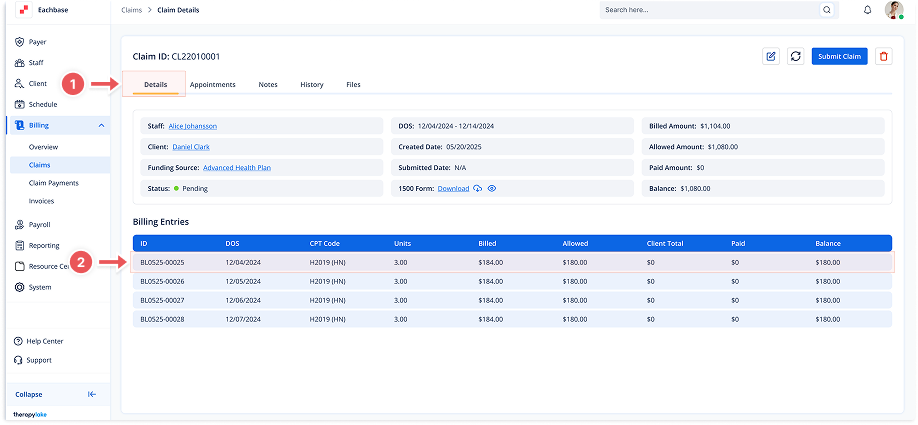Preview 1500 Form with eye icon
Viewport: 918px width, 425px height.
pos(492,188)
